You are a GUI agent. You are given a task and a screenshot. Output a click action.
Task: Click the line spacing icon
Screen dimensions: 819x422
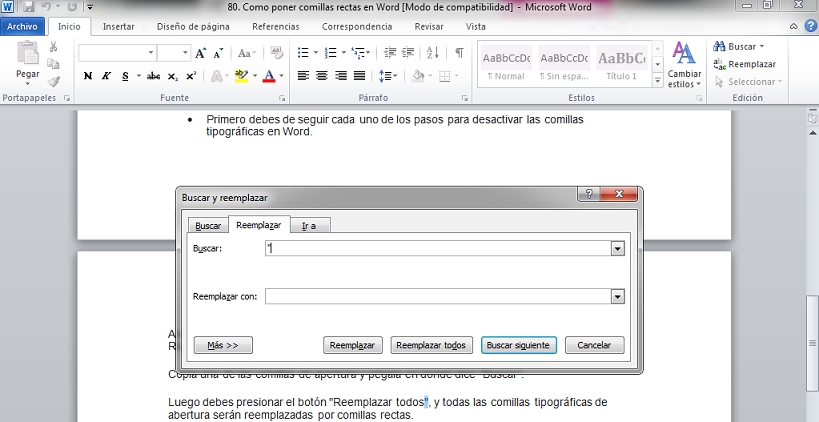(385, 76)
